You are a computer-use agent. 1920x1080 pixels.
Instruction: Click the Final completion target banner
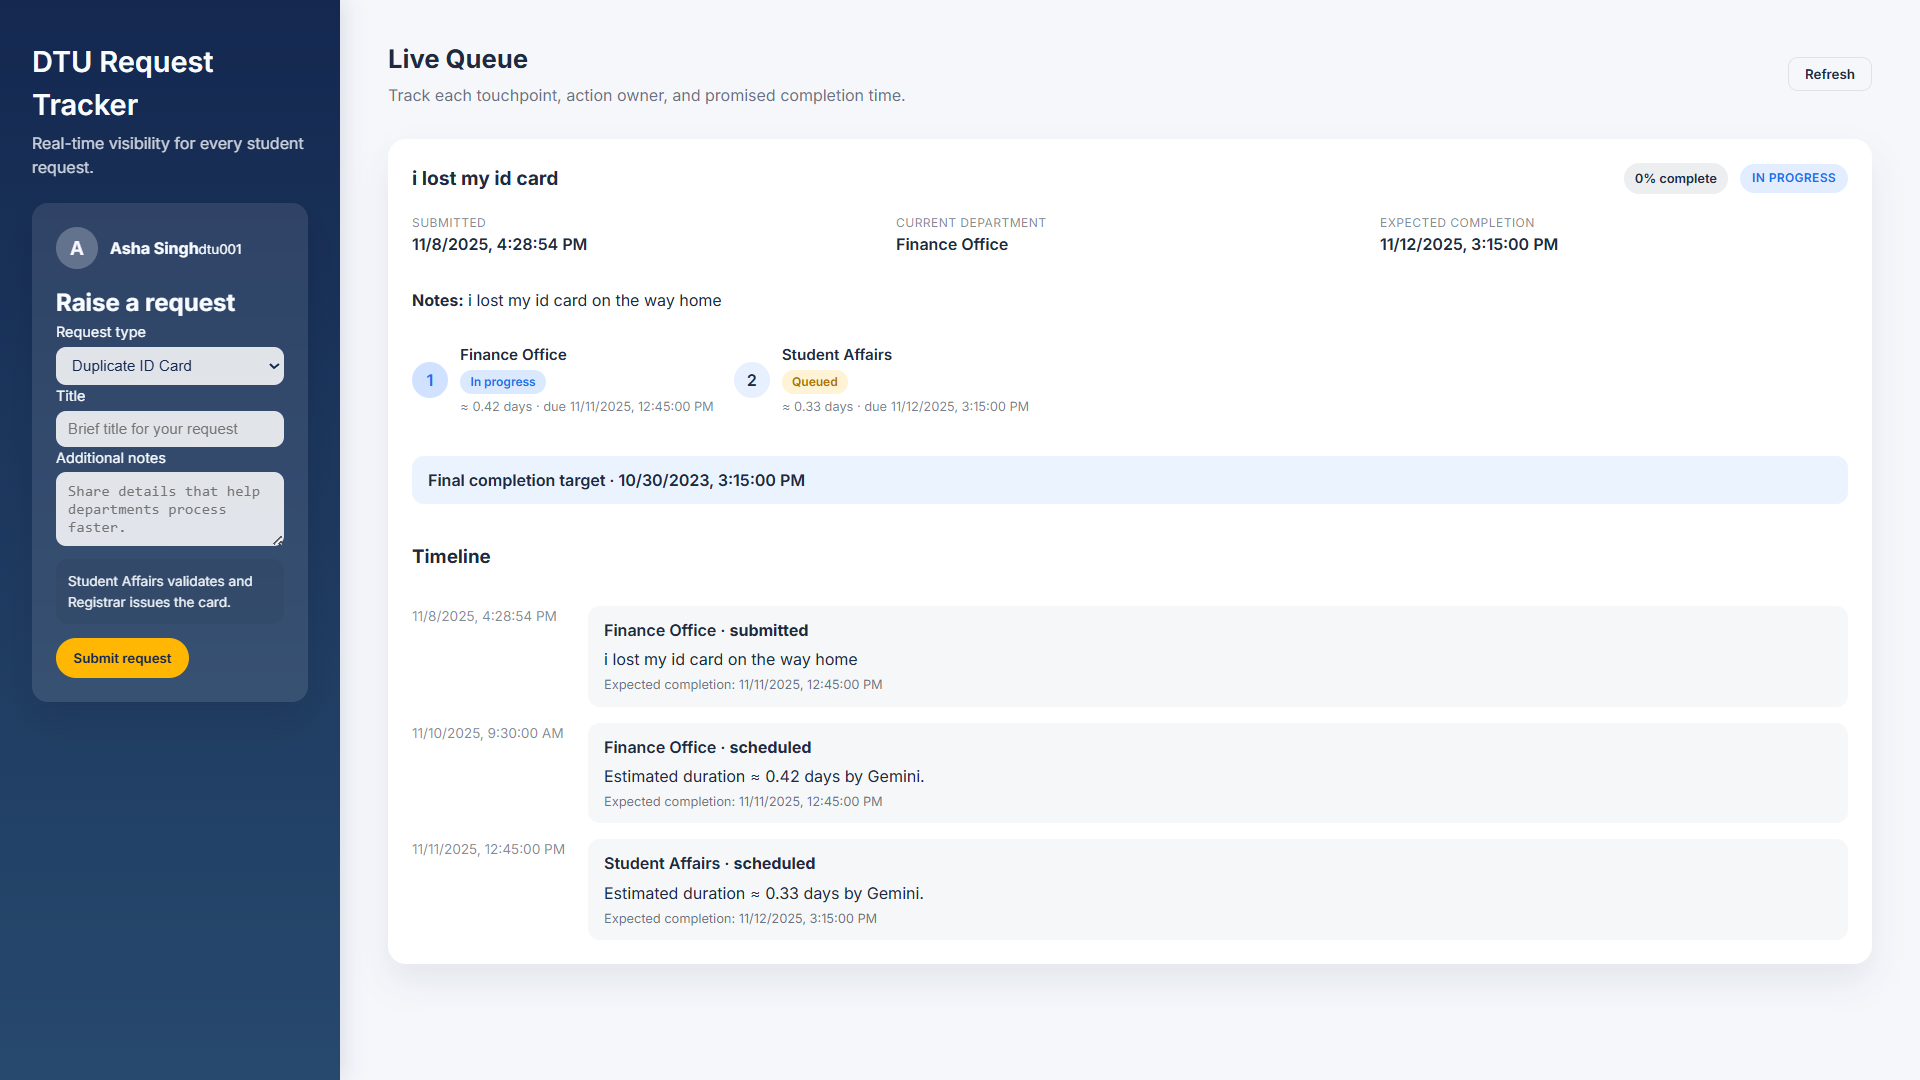point(1129,480)
